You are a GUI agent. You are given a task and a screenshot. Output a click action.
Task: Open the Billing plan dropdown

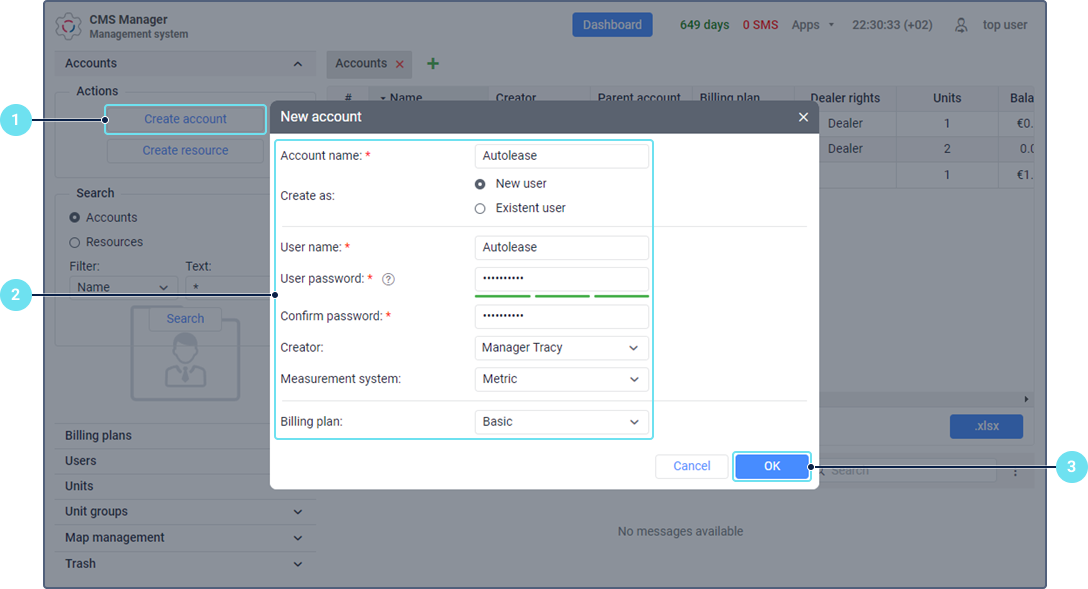point(561,422)
